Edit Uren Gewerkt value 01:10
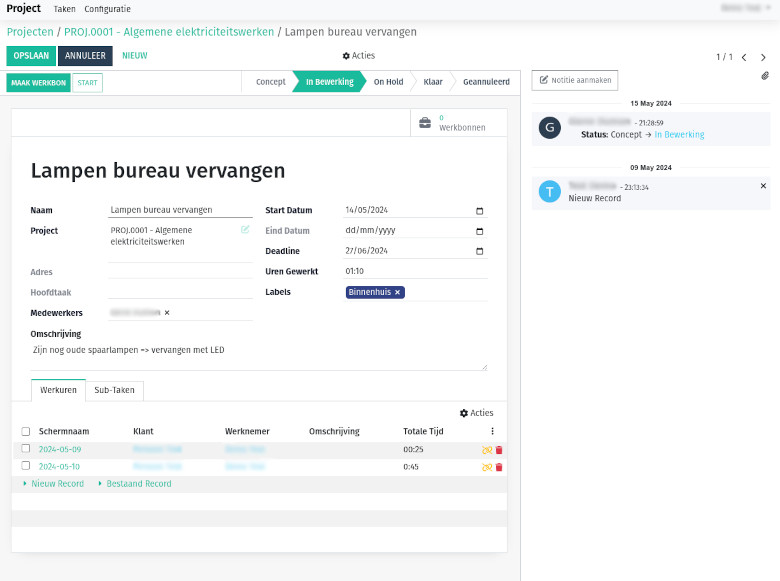780x581 pixels. [x=415, y=271]
